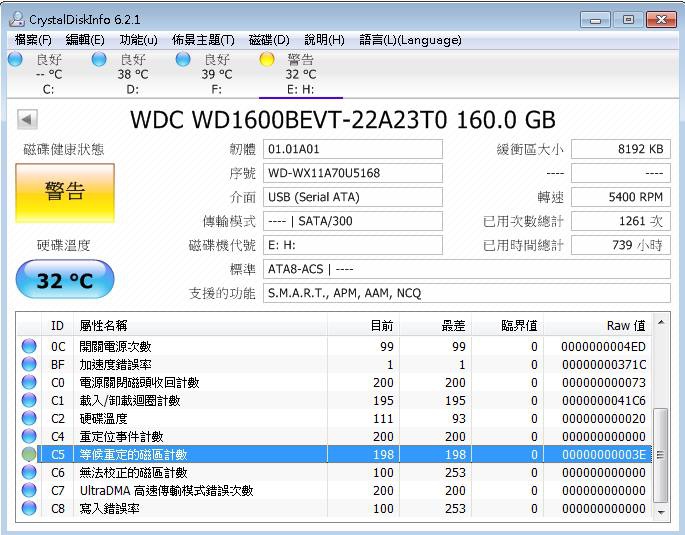Click status dot for attribute C1
This screenshot has height=535, width=685.
[29, 400]
